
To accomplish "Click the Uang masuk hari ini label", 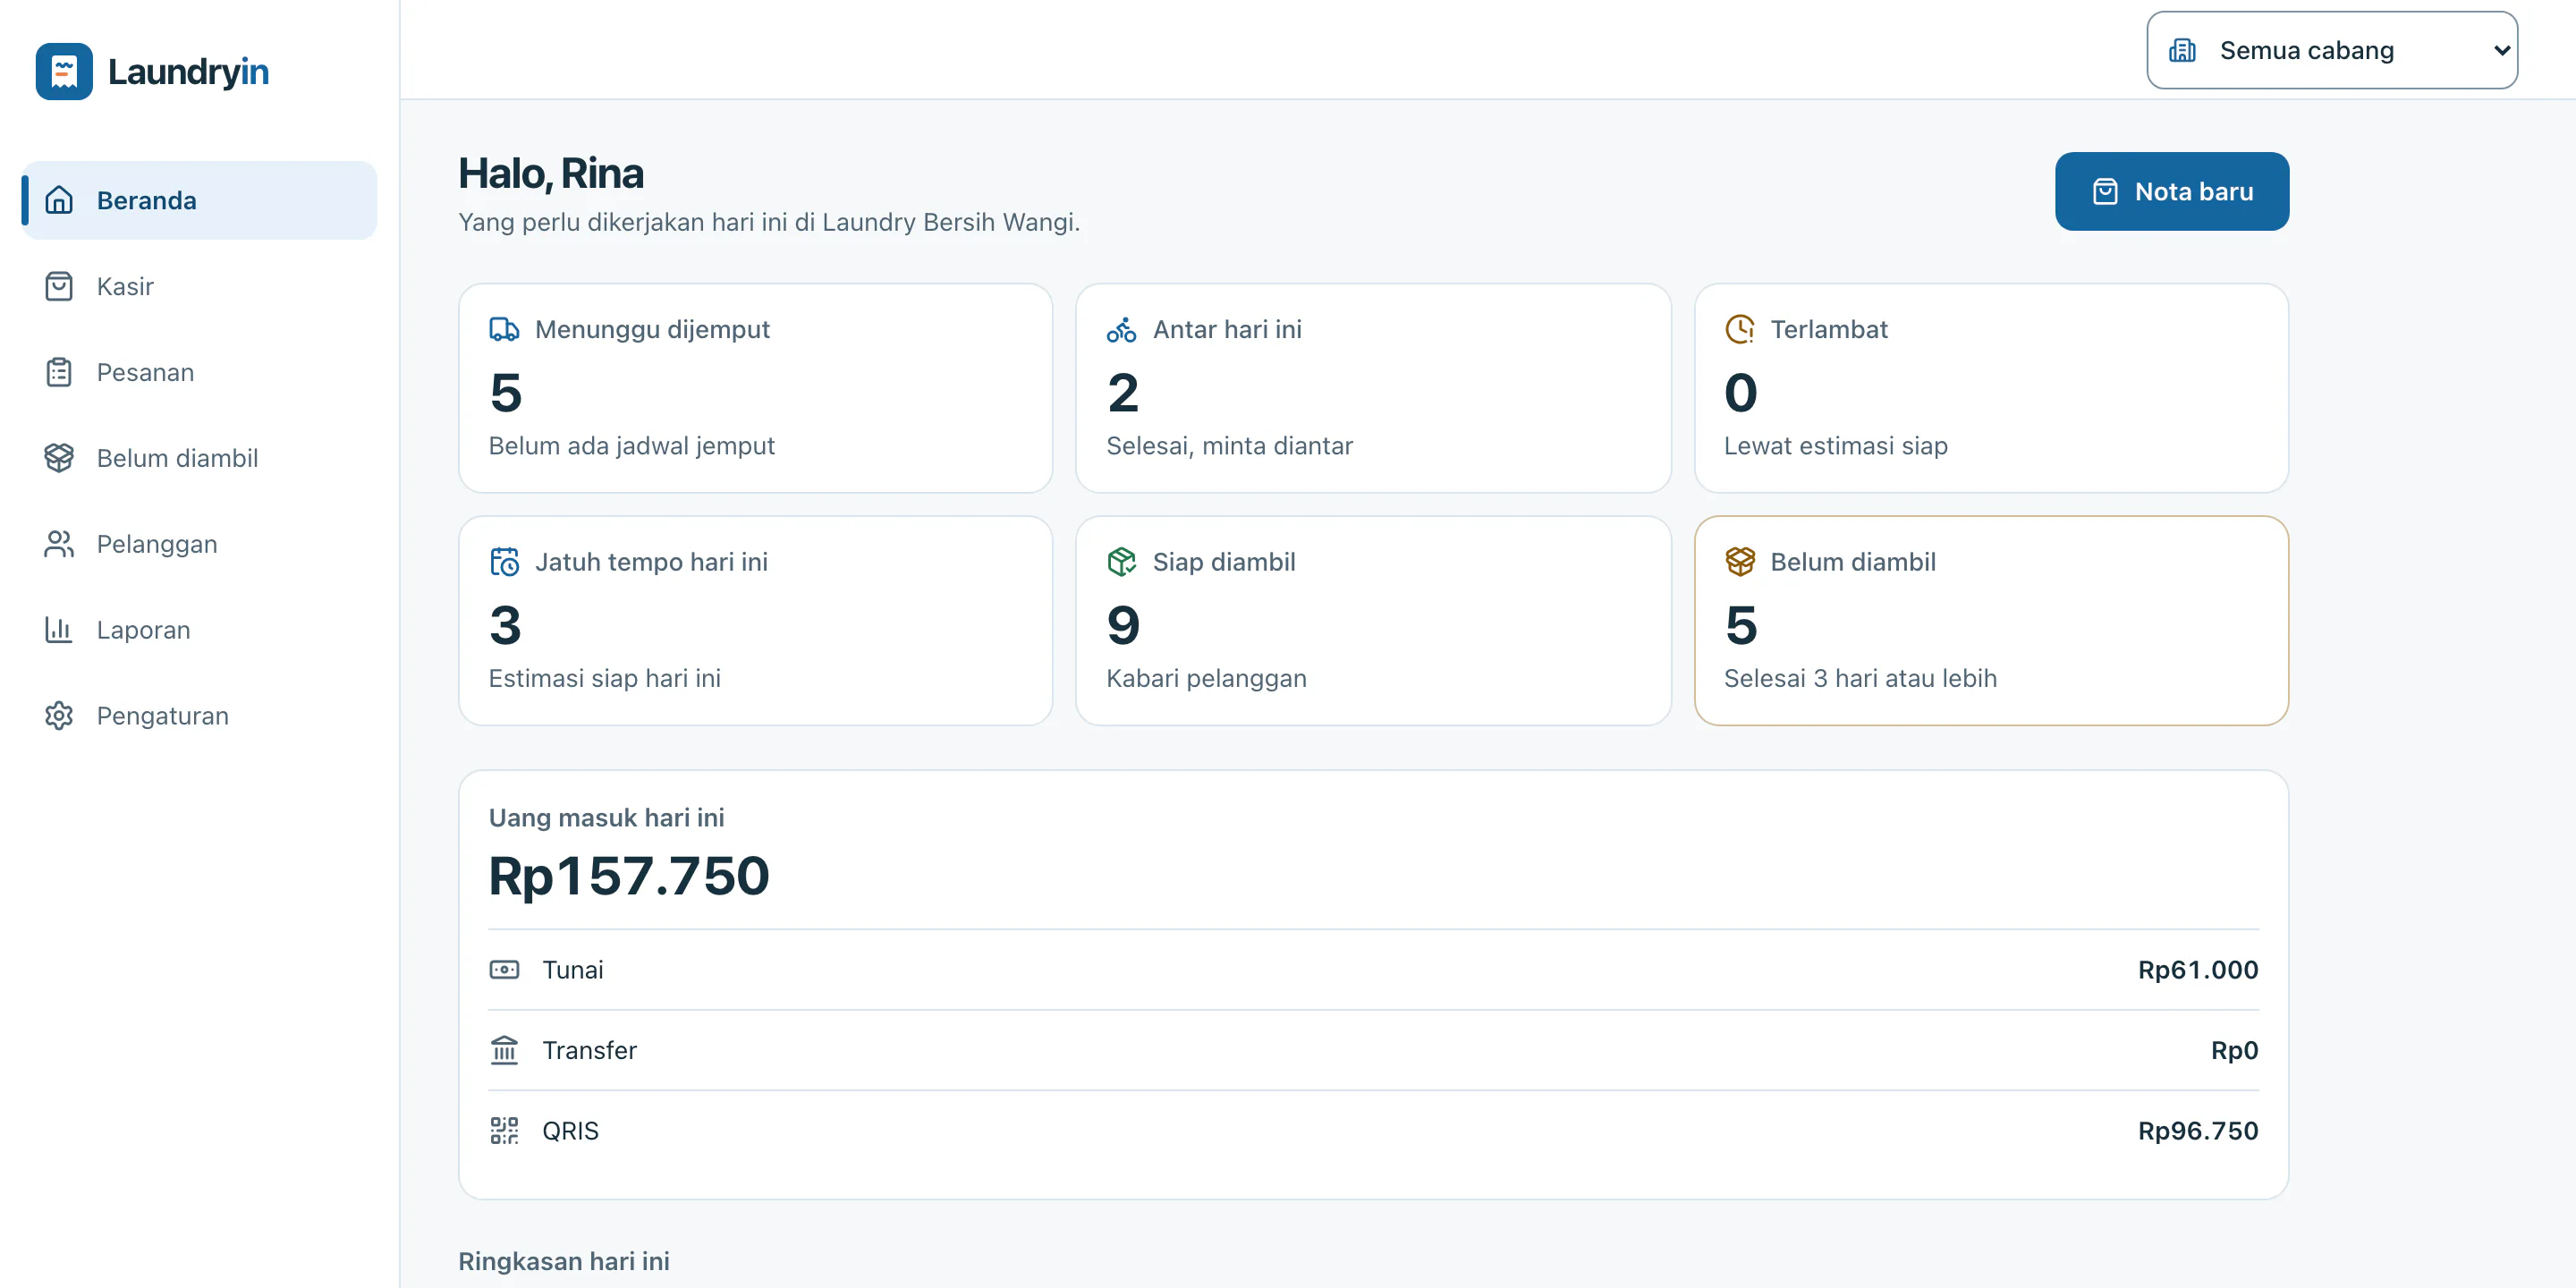I will click(606, 817).
